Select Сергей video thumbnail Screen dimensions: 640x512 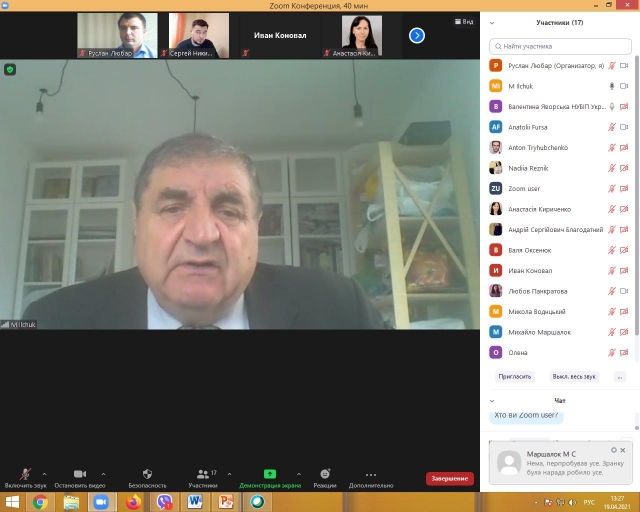pyautogui.click(x=199, y=36)
